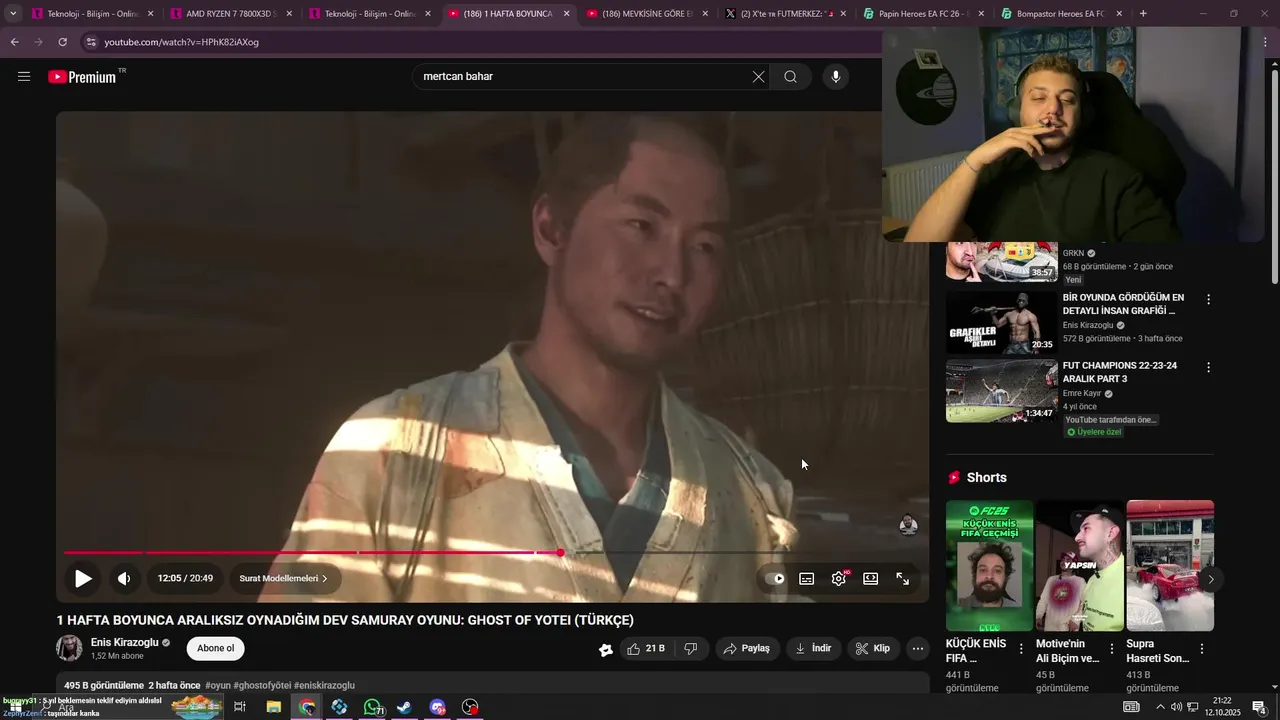The height and width of the screenshot is (720, 1280).
Task: Reload the page
Action: coord(62,42)
